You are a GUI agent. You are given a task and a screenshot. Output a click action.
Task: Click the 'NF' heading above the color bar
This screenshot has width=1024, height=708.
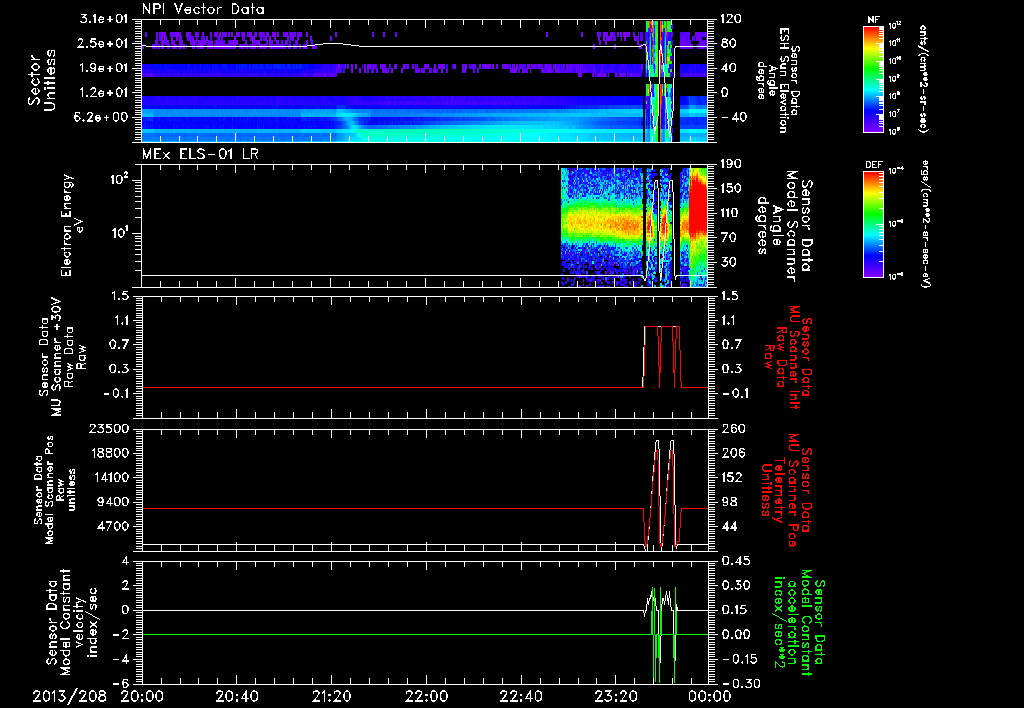click(x=873, y=20)
